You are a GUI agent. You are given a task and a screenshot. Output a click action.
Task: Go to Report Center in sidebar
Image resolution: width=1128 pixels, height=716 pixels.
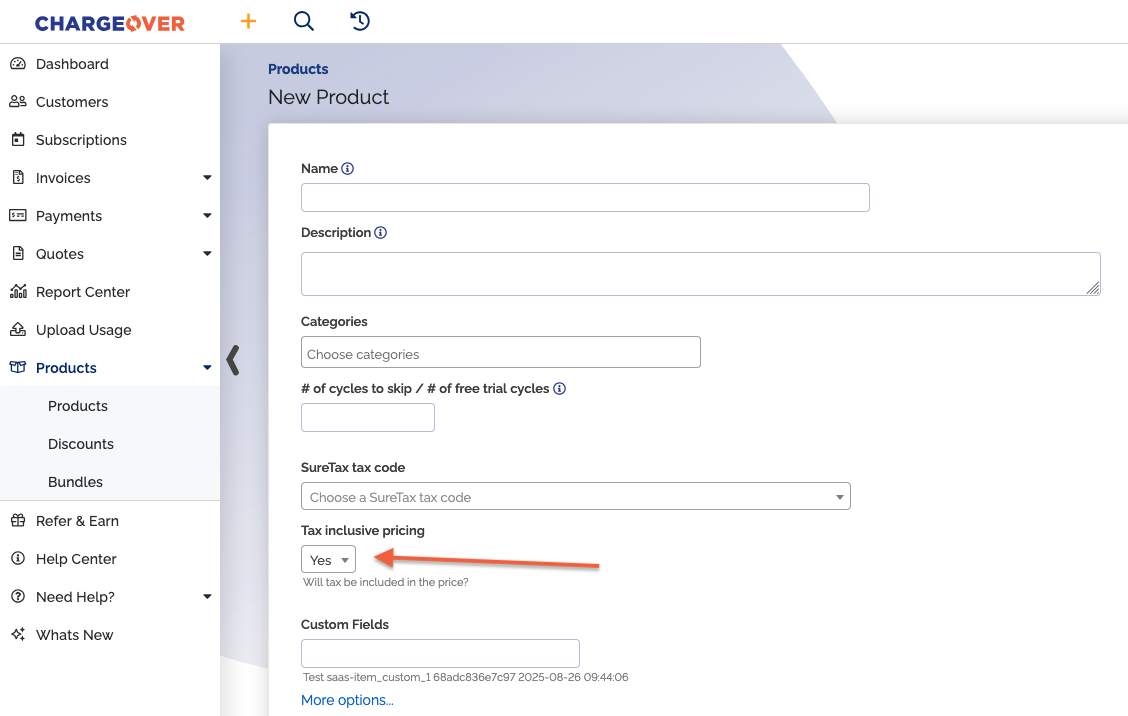pyautogui.click(x=83, y=292)
